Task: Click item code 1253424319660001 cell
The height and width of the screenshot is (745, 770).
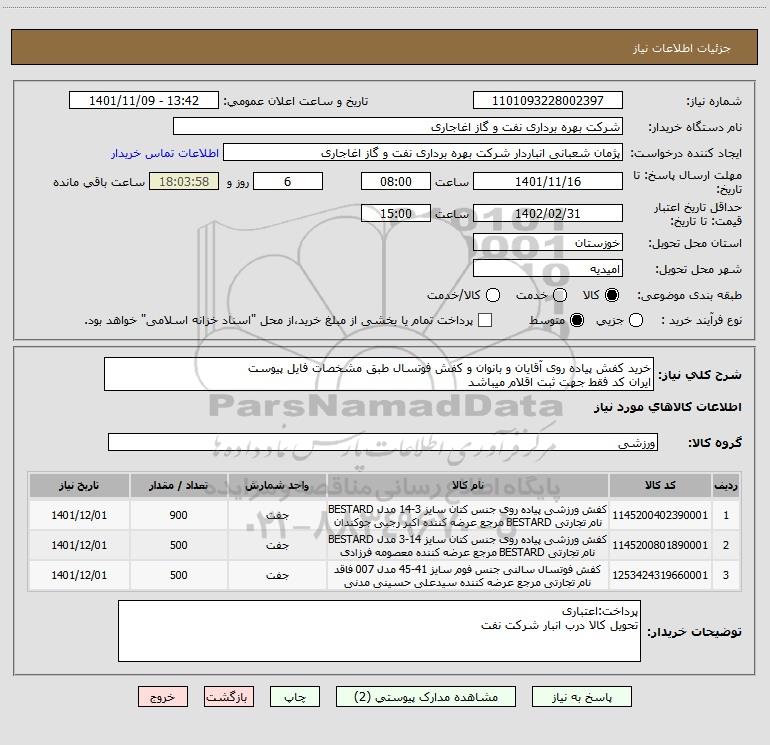Action: pyautogui.click(x=660, y=575)
